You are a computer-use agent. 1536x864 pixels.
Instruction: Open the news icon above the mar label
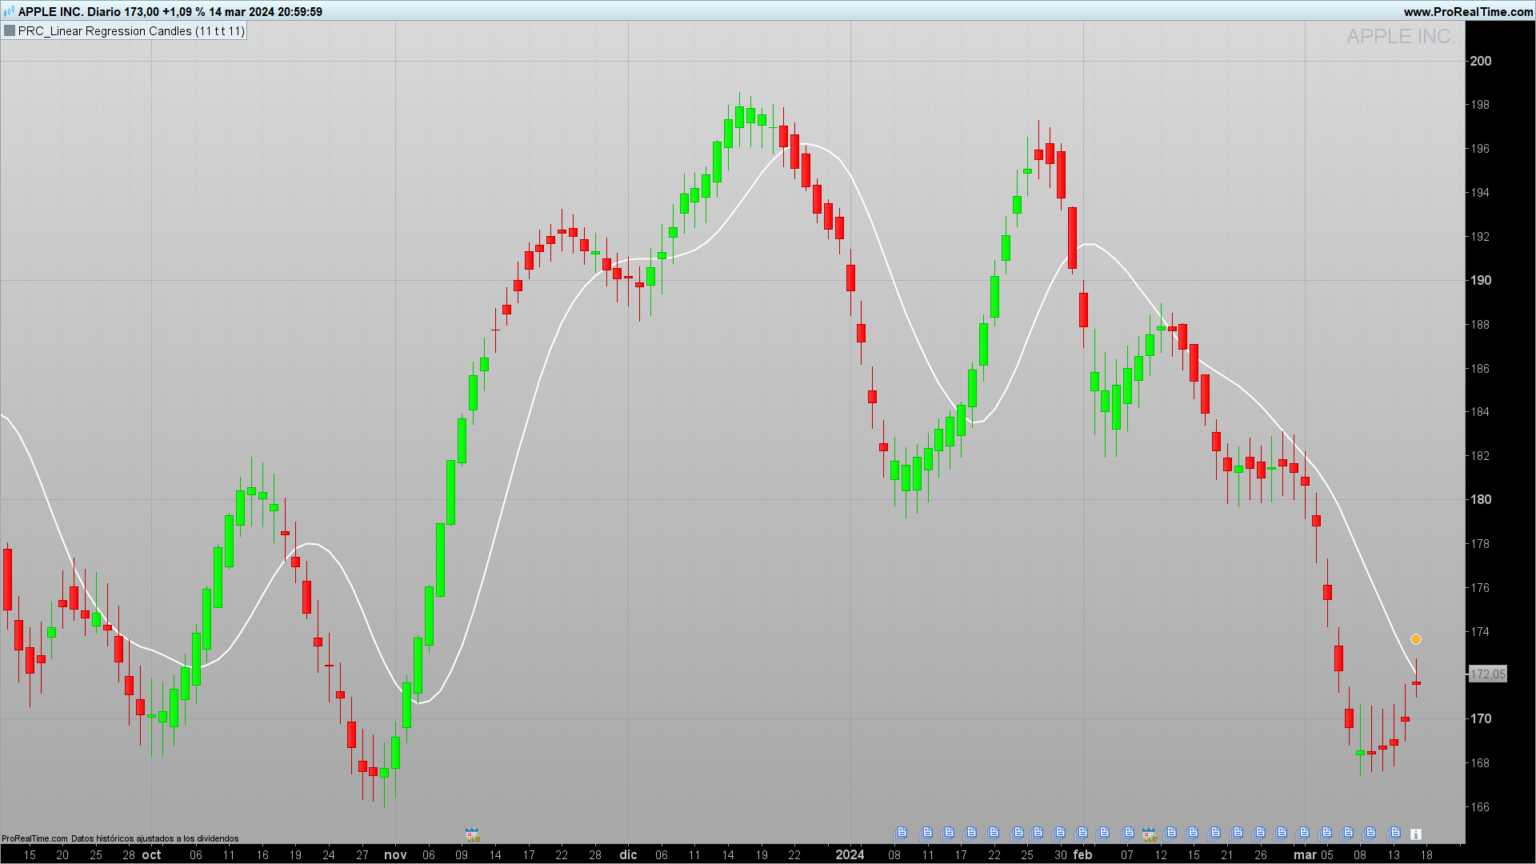(x=1304, y=833)
